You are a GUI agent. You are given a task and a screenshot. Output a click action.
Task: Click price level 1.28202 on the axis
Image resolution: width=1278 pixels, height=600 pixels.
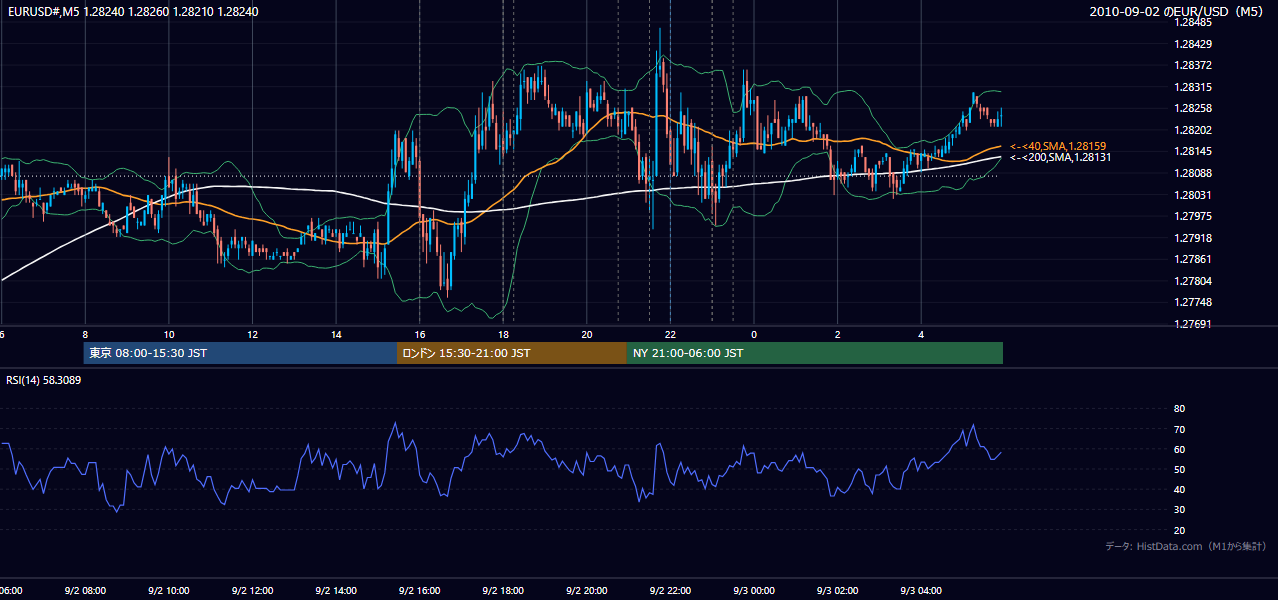[x=1192, y=130]
